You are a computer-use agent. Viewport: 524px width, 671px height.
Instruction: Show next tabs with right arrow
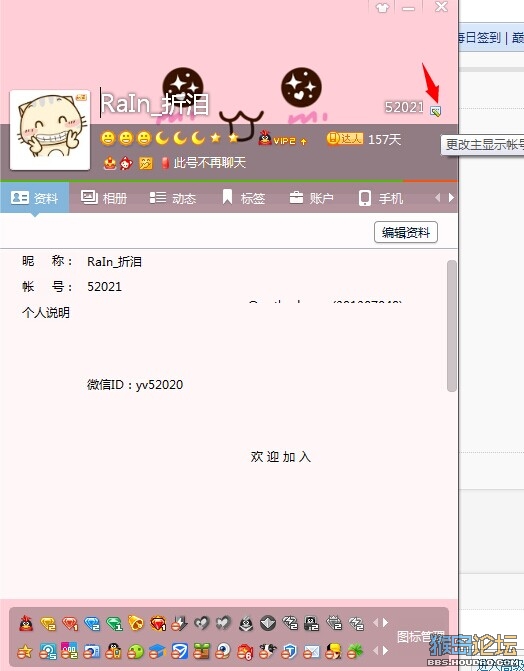click(451, 198)
